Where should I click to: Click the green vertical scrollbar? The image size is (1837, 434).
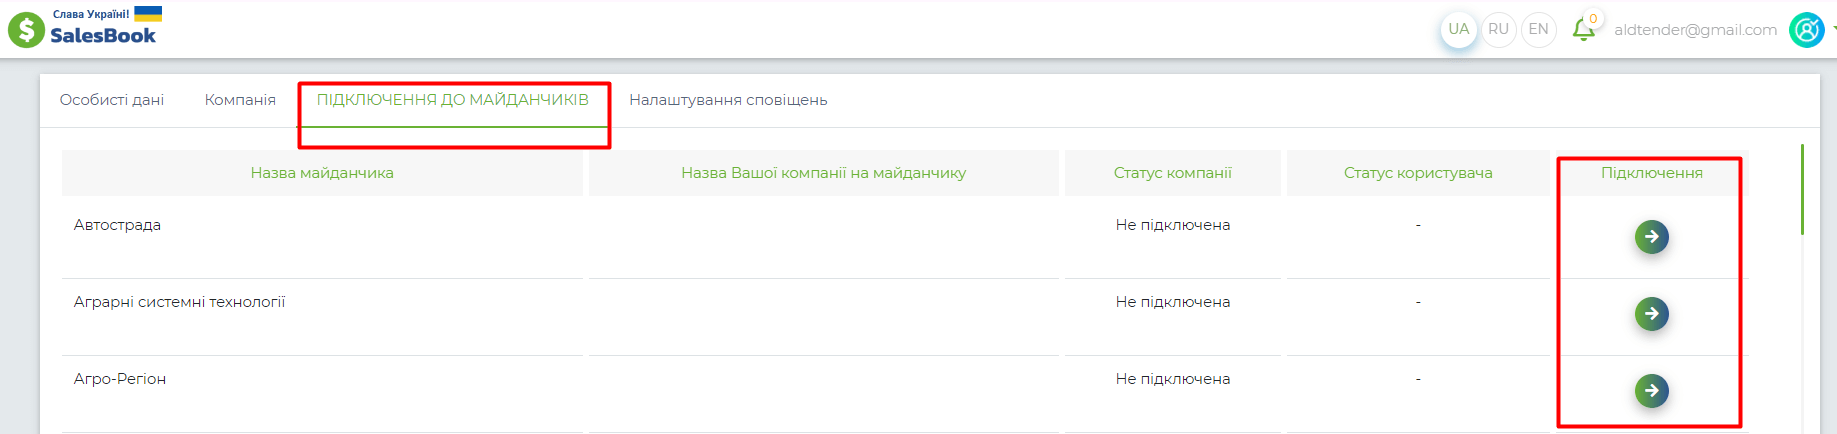tap(1802, 190)
